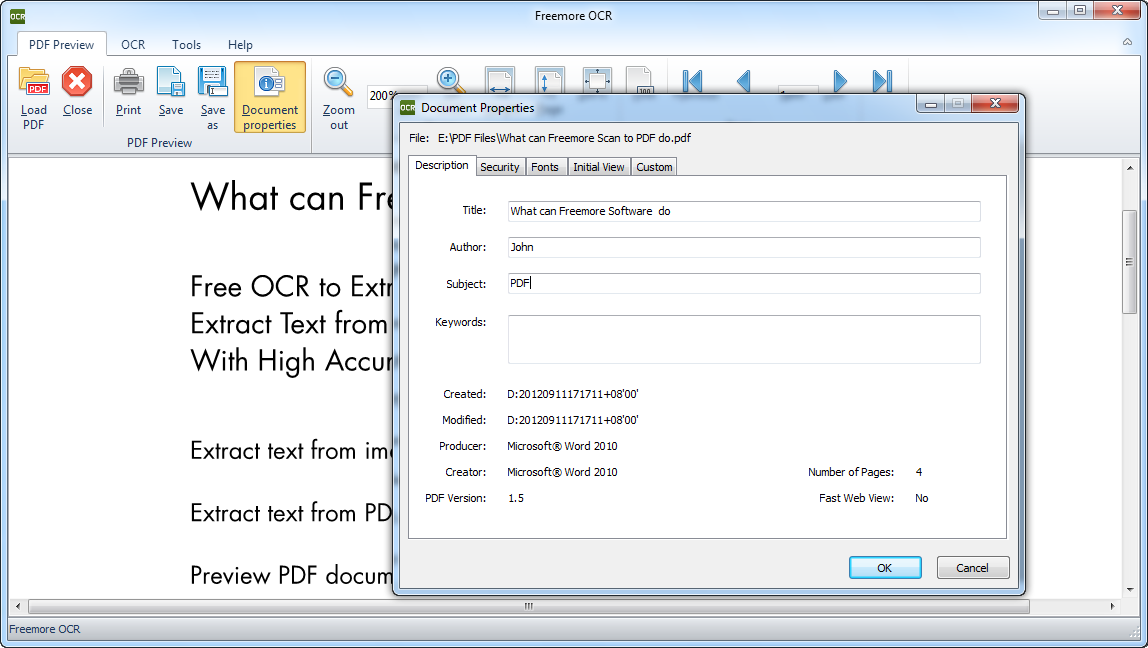Viewport: 1148px width, 648px height.
Task: Click the 'Free OCR to Extr' line in preview
Action: point(291,286)
